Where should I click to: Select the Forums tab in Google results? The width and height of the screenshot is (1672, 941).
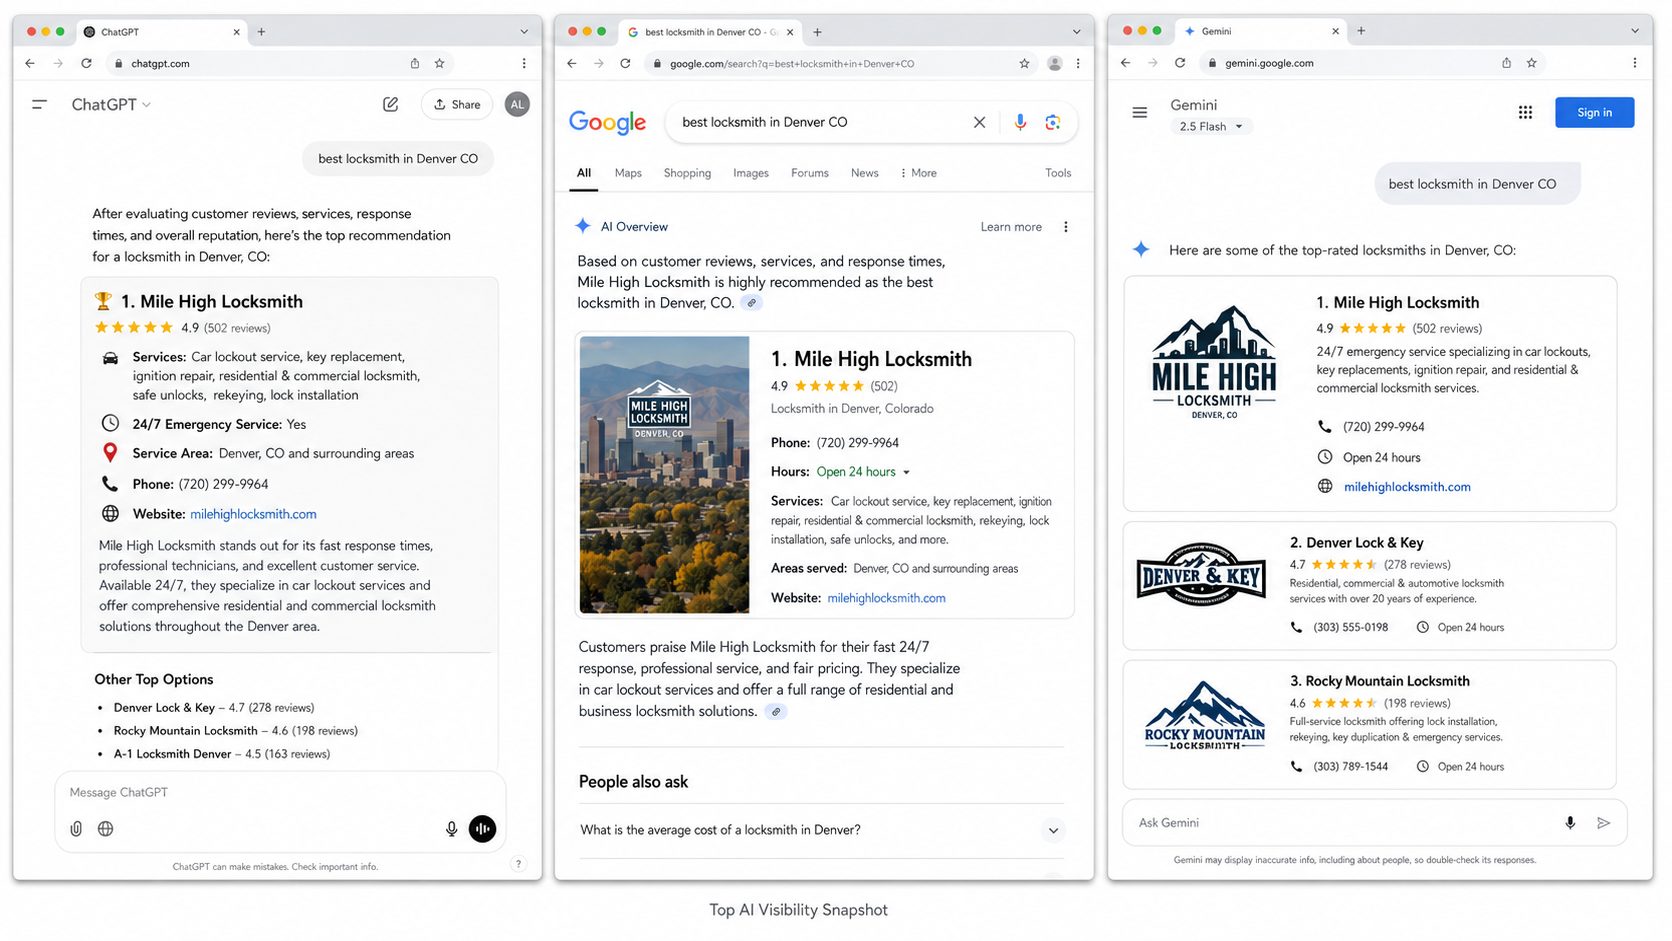coord(810,173)
